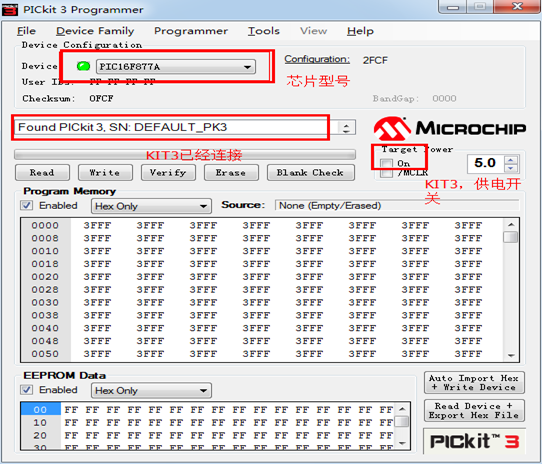The width and height of the screenshot is (542, 464).
Task: Click Program Memory scrollbar up arrow
Action: (511, 225)
